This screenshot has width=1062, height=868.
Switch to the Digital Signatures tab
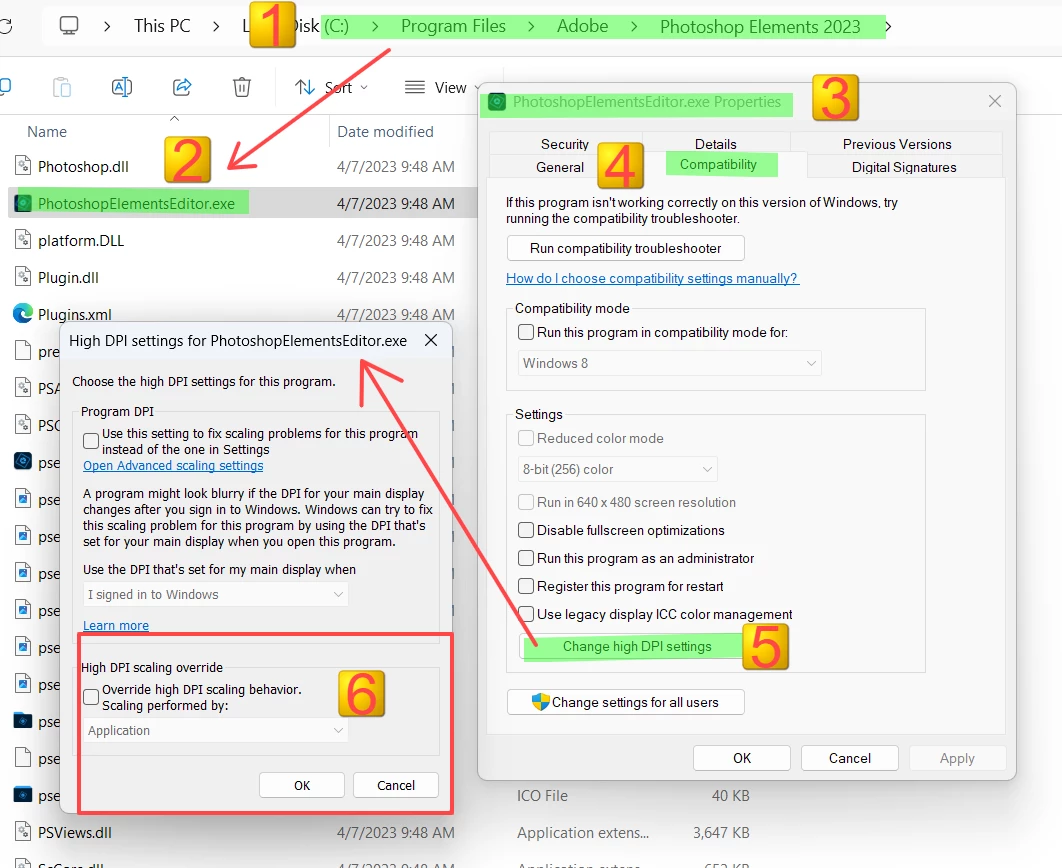coord(904,167)
